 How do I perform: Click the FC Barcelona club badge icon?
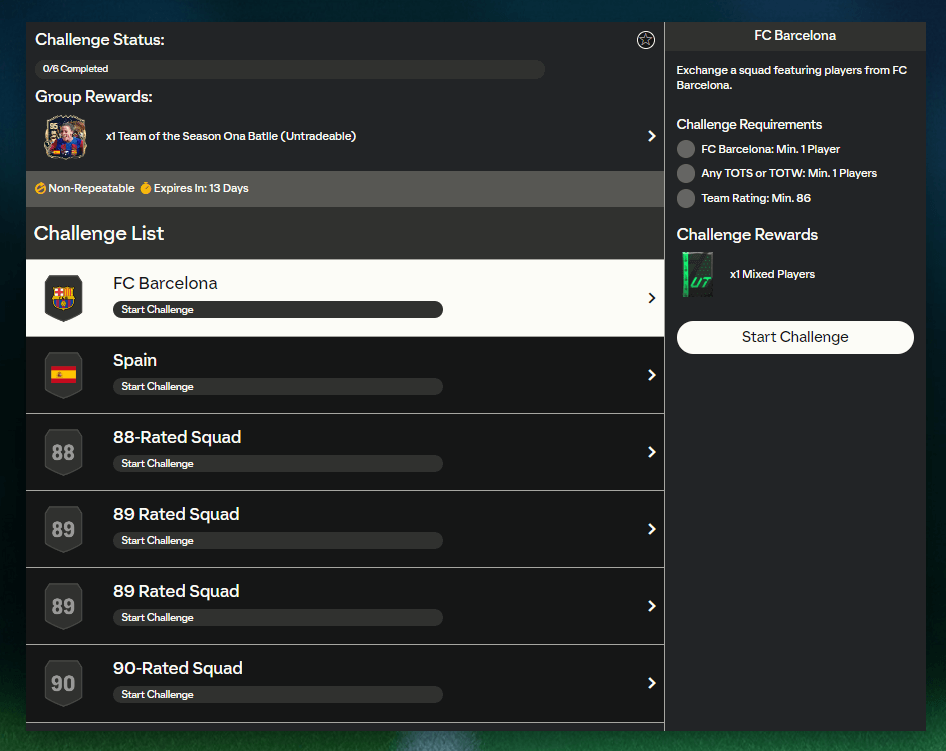pyautogui.click(x=63, y=298)
